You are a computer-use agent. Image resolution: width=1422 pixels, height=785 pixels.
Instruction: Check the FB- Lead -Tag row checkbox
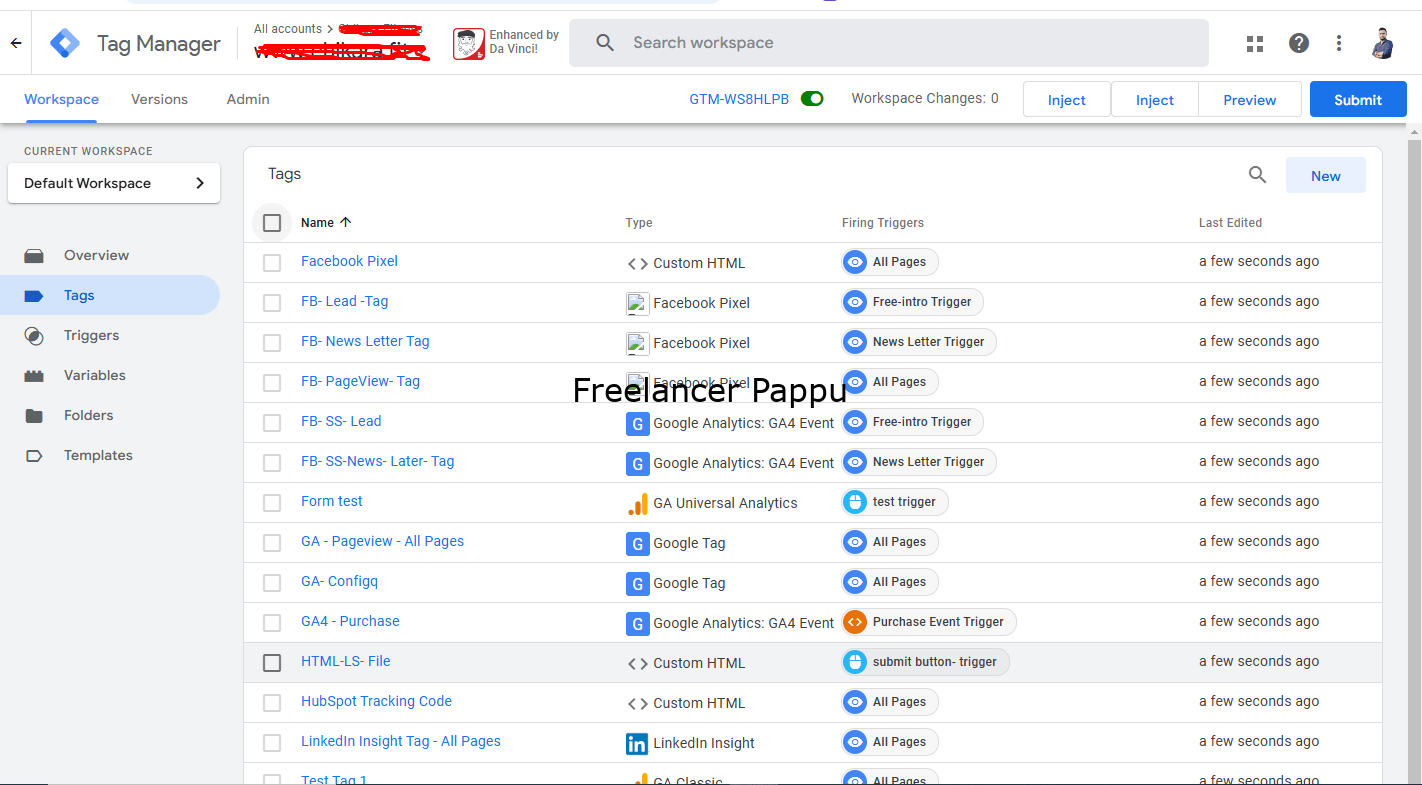click(272, 303)
